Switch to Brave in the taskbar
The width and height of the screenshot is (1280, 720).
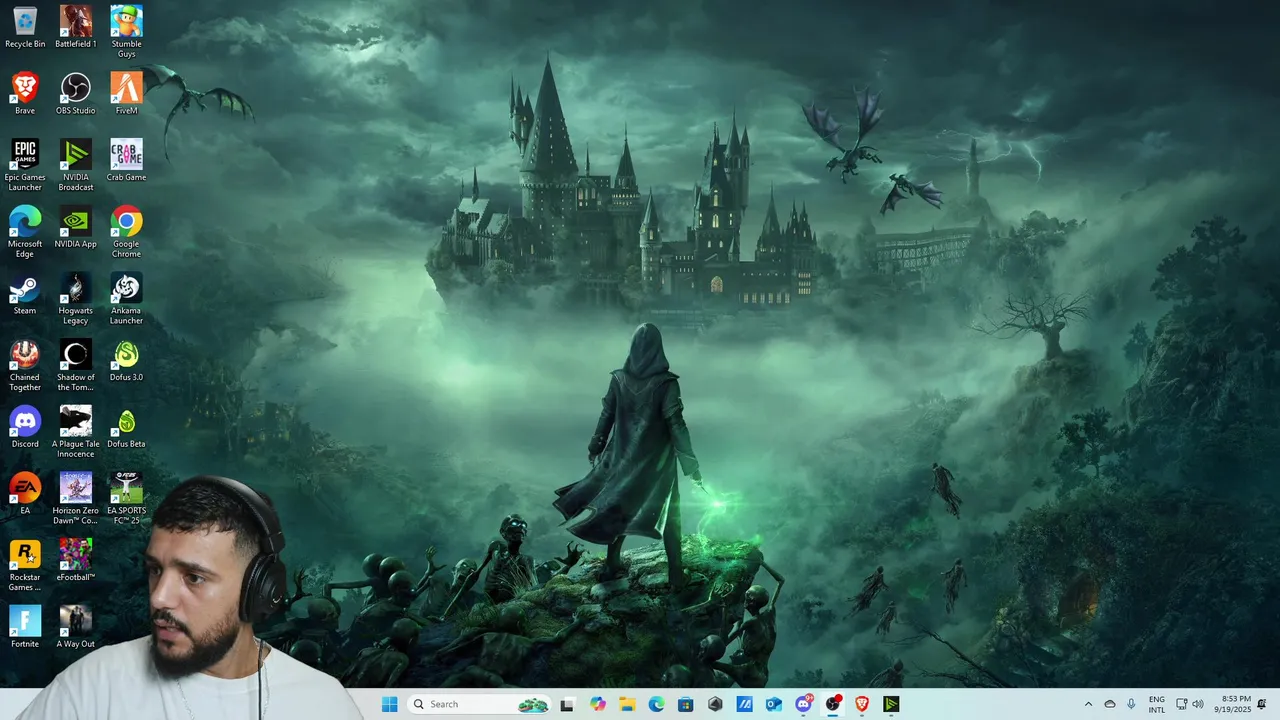click(x=861, y=704)
